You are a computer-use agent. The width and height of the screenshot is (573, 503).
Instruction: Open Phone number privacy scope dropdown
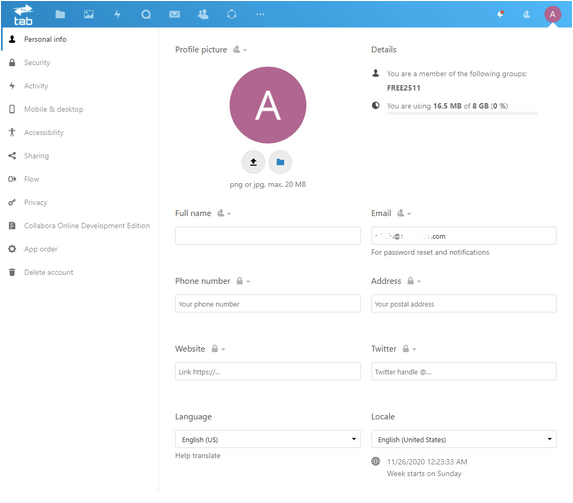coord(243,281)
